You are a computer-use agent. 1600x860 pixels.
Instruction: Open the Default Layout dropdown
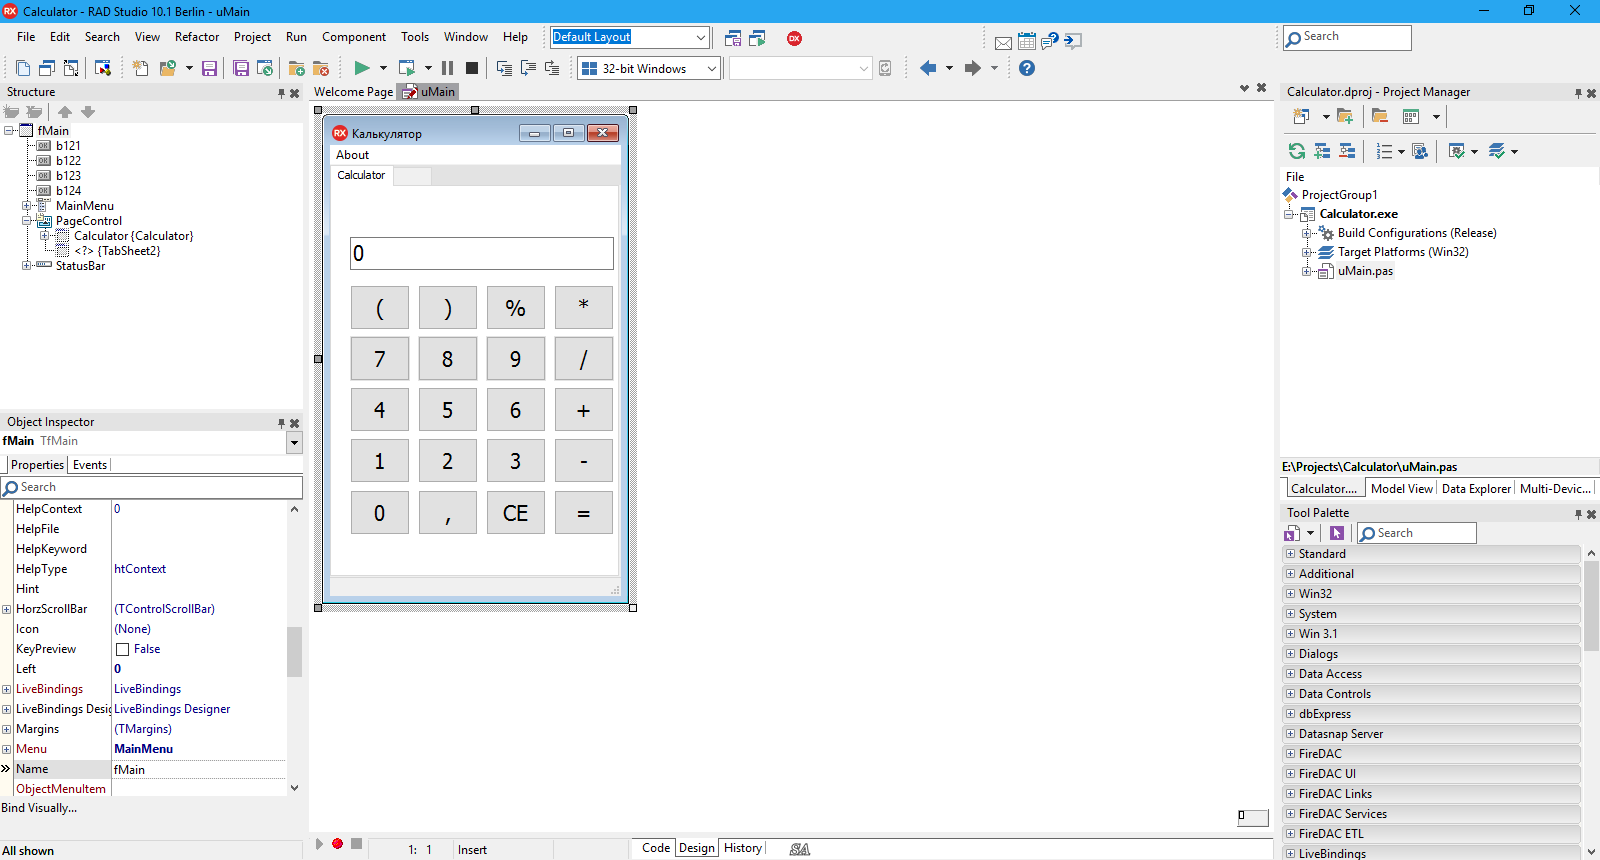pyautogui.click(x=700, y=38)
